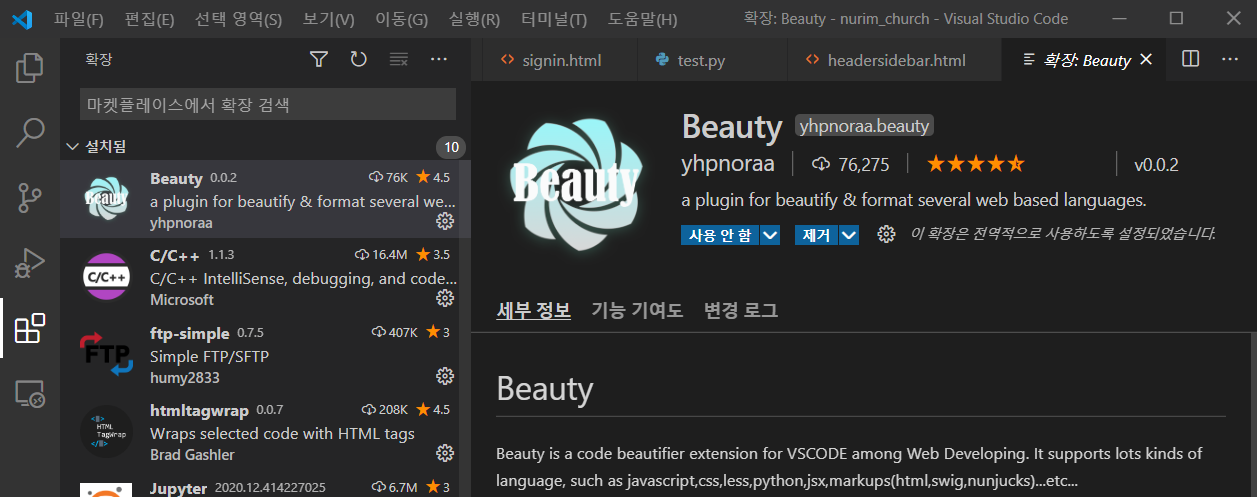Click the filter extensions funnel icon
This screenshot has height=497, width=1257.
319,60
